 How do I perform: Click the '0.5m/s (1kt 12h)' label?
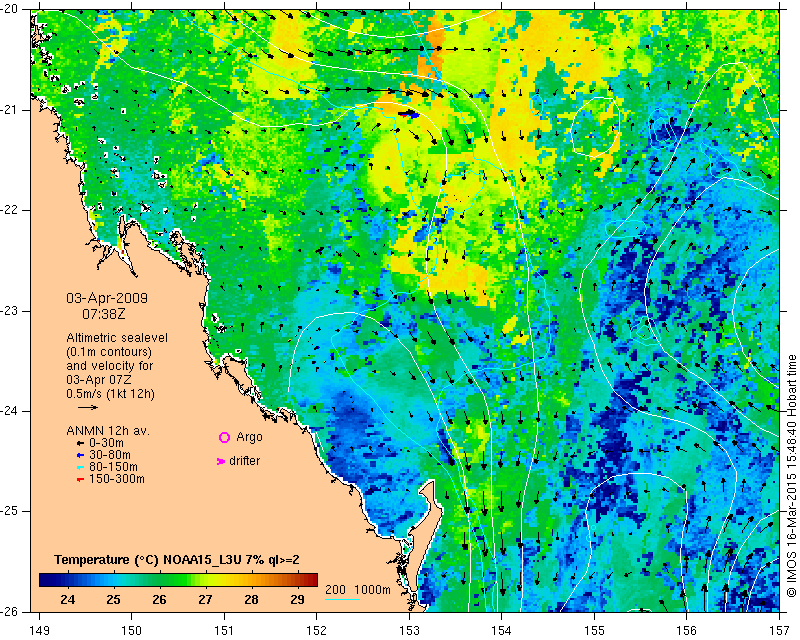coord(110,394)
